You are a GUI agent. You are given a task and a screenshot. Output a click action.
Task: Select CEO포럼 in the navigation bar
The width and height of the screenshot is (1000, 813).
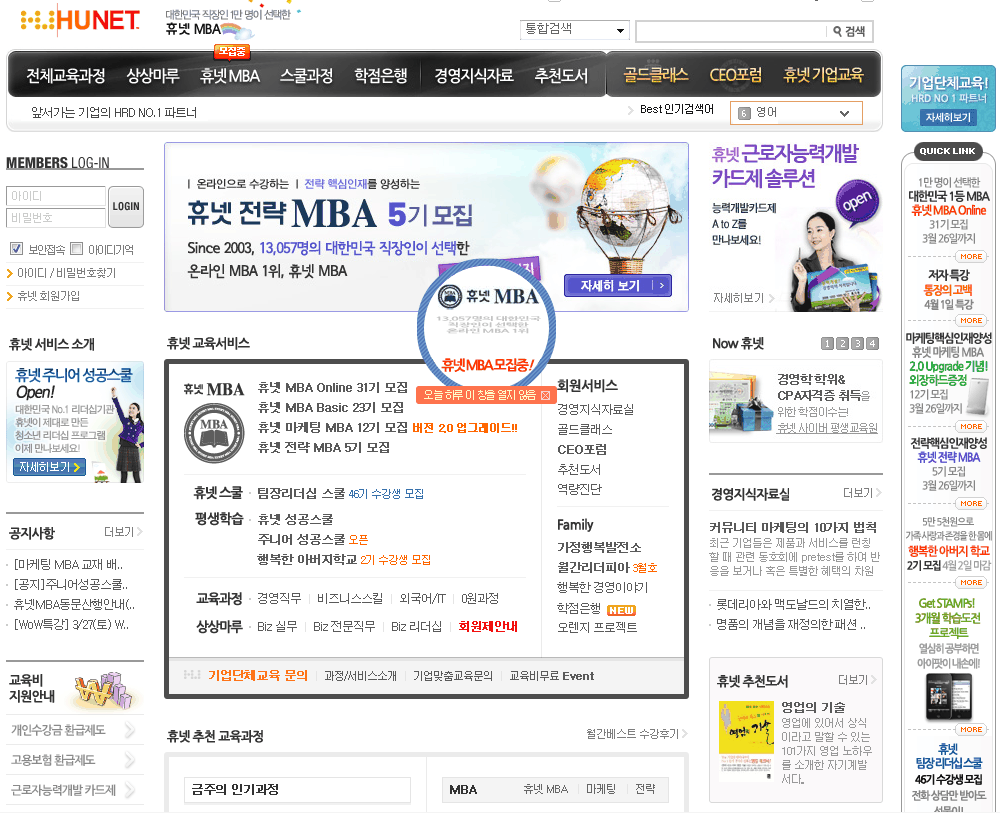735,75
